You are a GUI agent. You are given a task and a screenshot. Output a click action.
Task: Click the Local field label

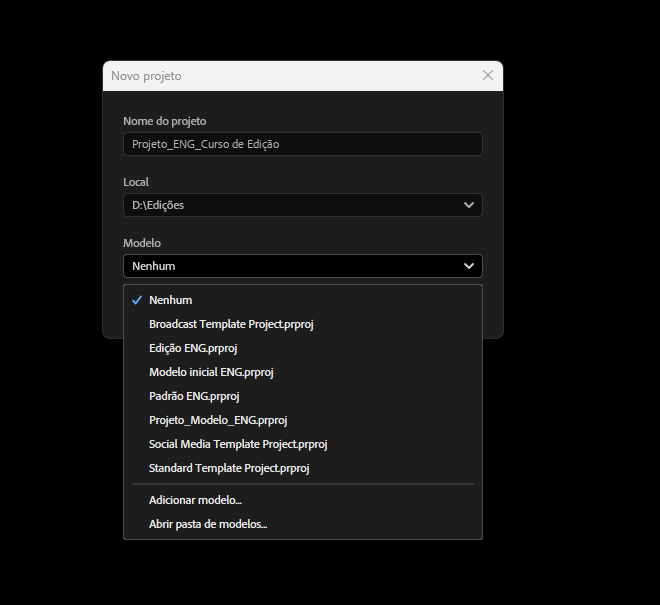[x=136, y=182]
